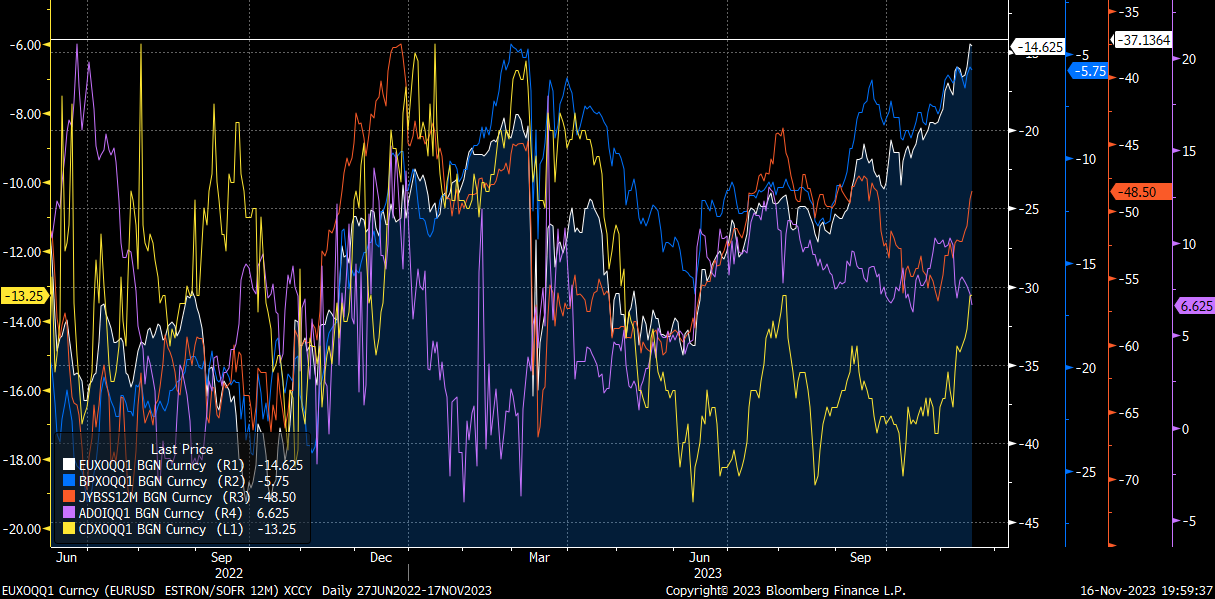Click the 2023 label on the date axis

[706, 574]
